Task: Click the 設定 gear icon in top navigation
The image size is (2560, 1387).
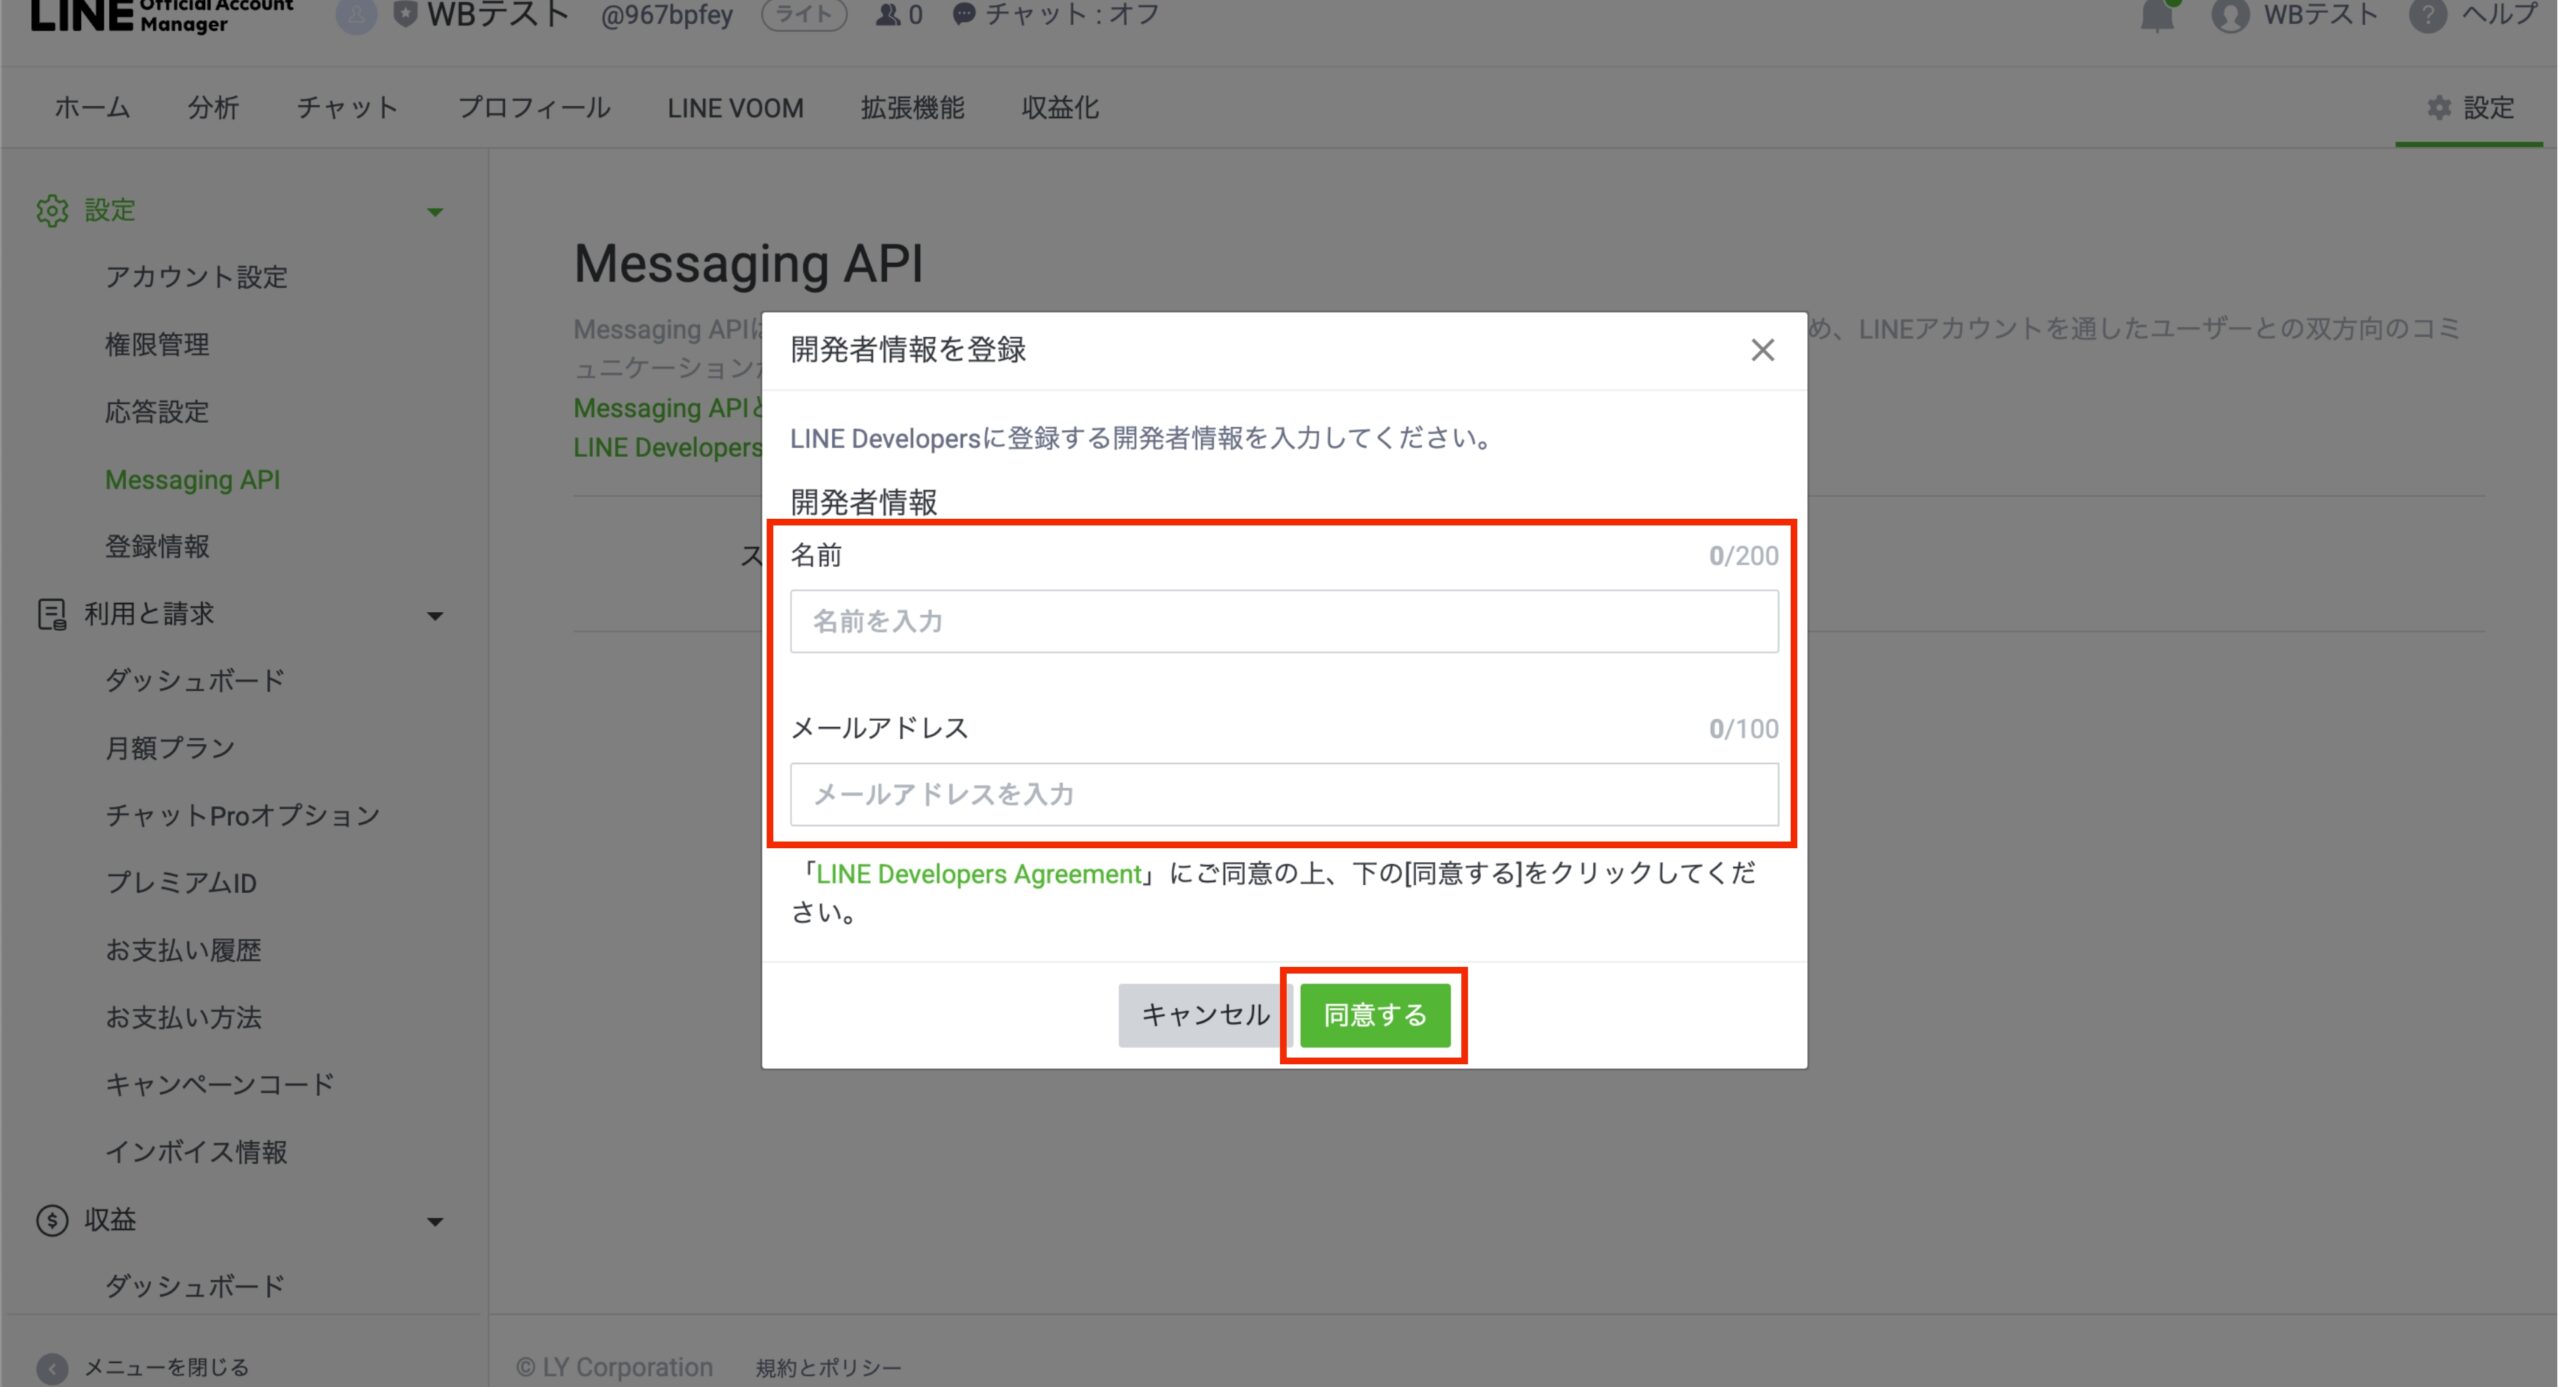Action: coord(2439,108)
